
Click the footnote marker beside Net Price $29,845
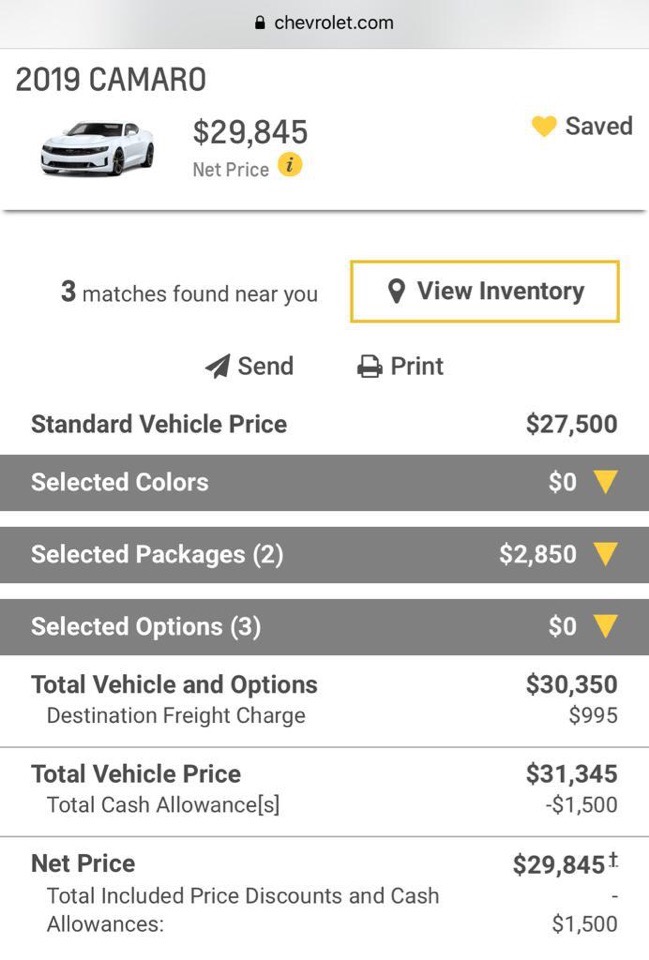tap(613, 860)
